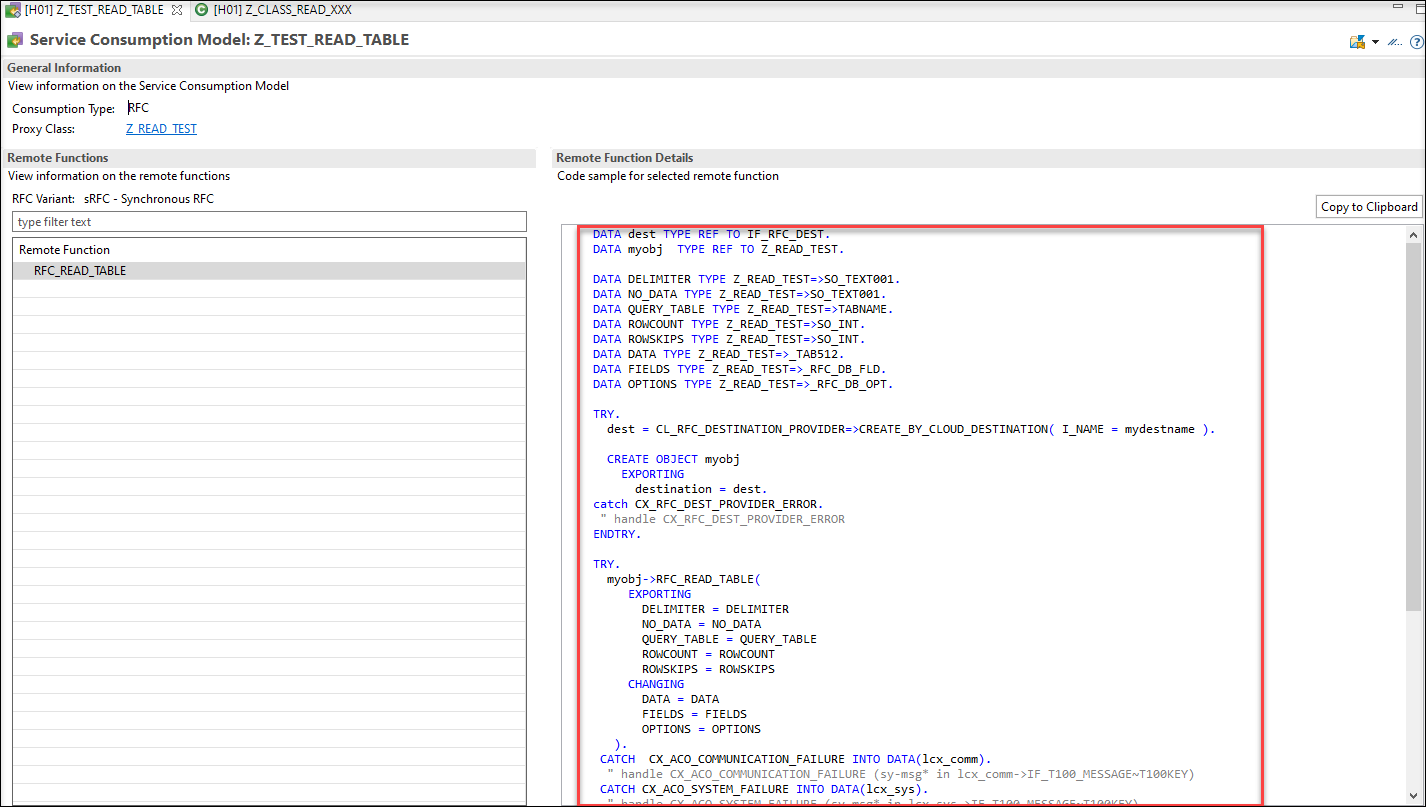
Task: Click the Copy to Clipboard button
Action: [1369, 207]
